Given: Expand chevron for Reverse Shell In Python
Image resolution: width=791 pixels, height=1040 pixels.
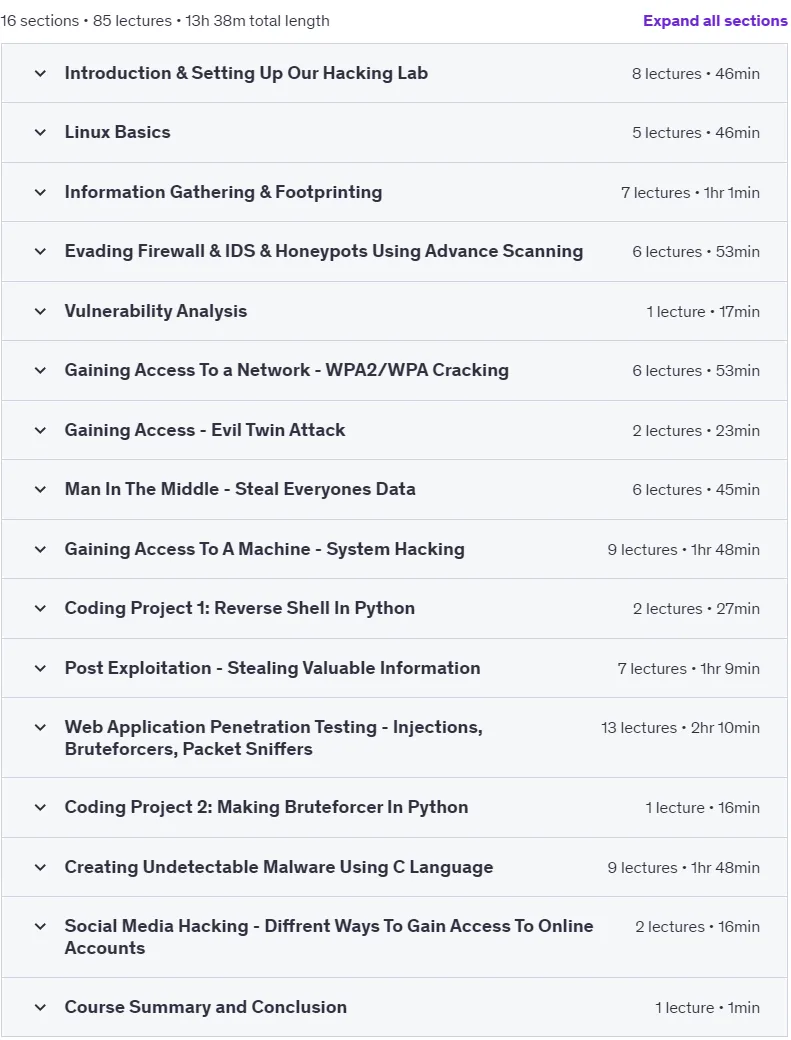Looking at the screenshot, I should click(40, 608).
